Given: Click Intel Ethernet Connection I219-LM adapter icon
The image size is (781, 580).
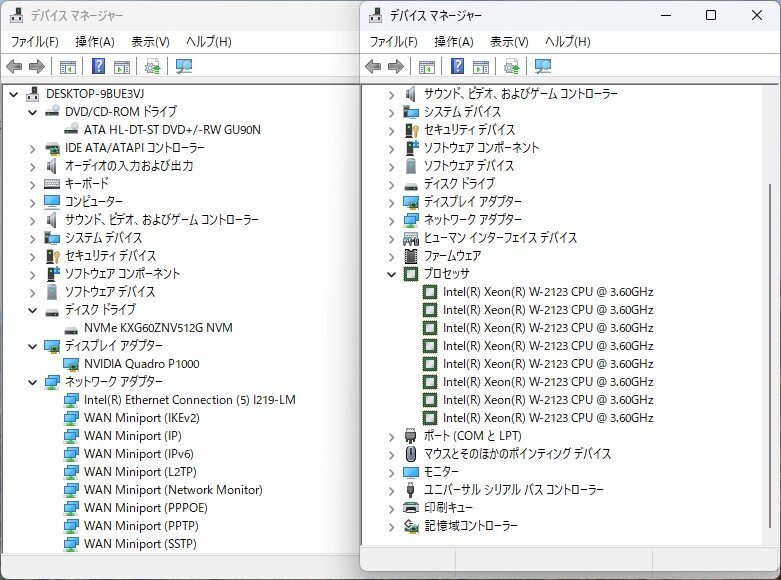Looking at the screenshot, I should (x=71, y=400).
